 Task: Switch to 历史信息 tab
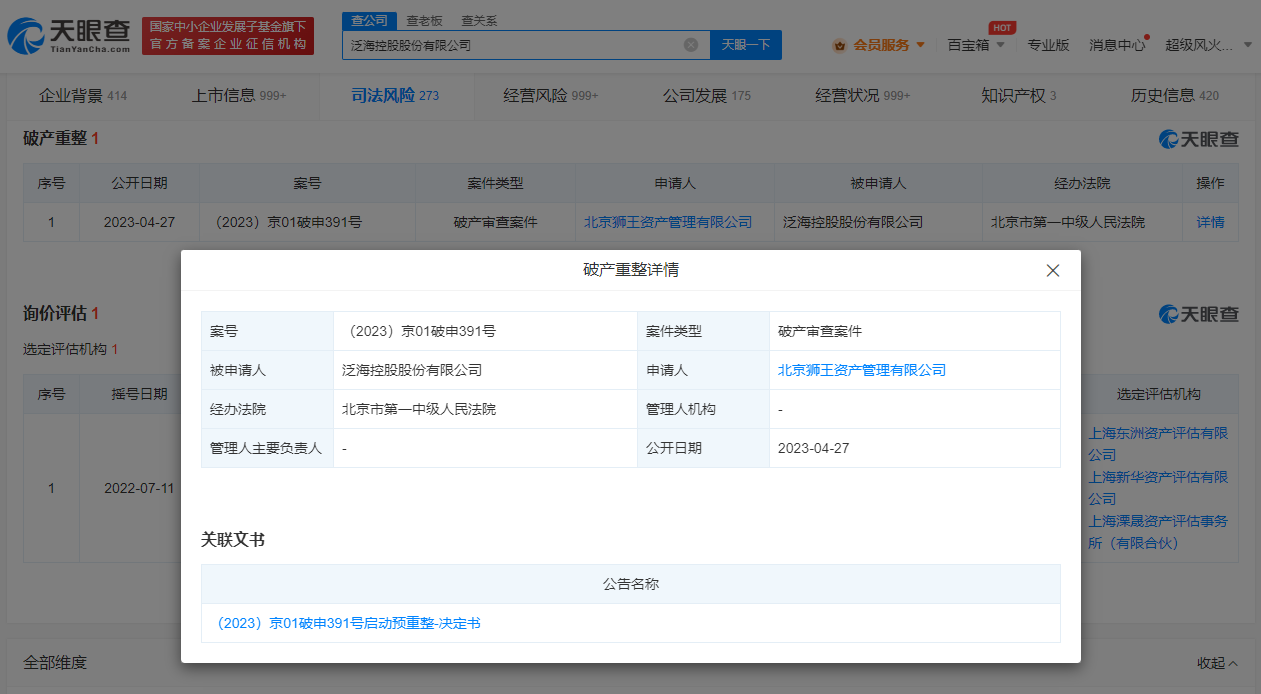click(1175, 96)
